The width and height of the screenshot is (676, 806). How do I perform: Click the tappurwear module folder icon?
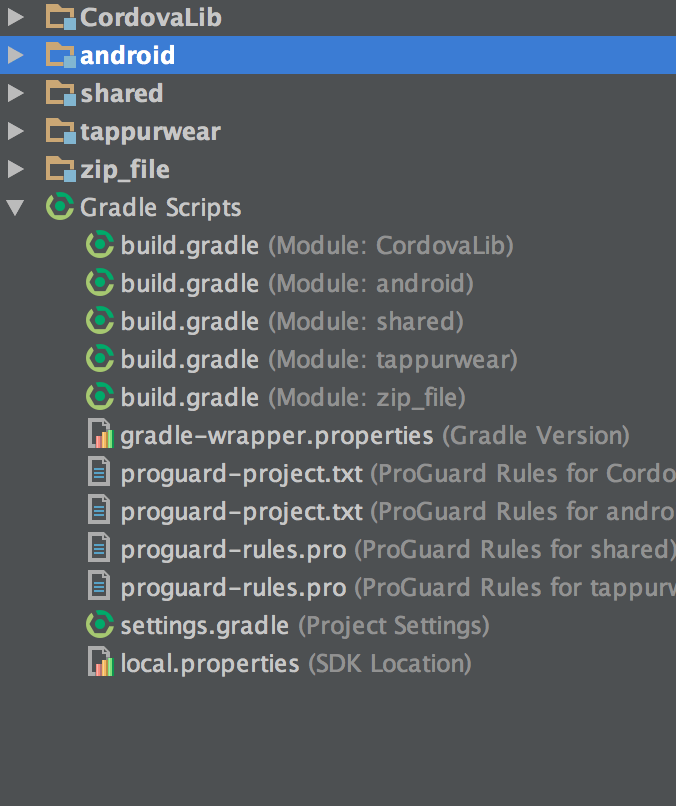61,131
